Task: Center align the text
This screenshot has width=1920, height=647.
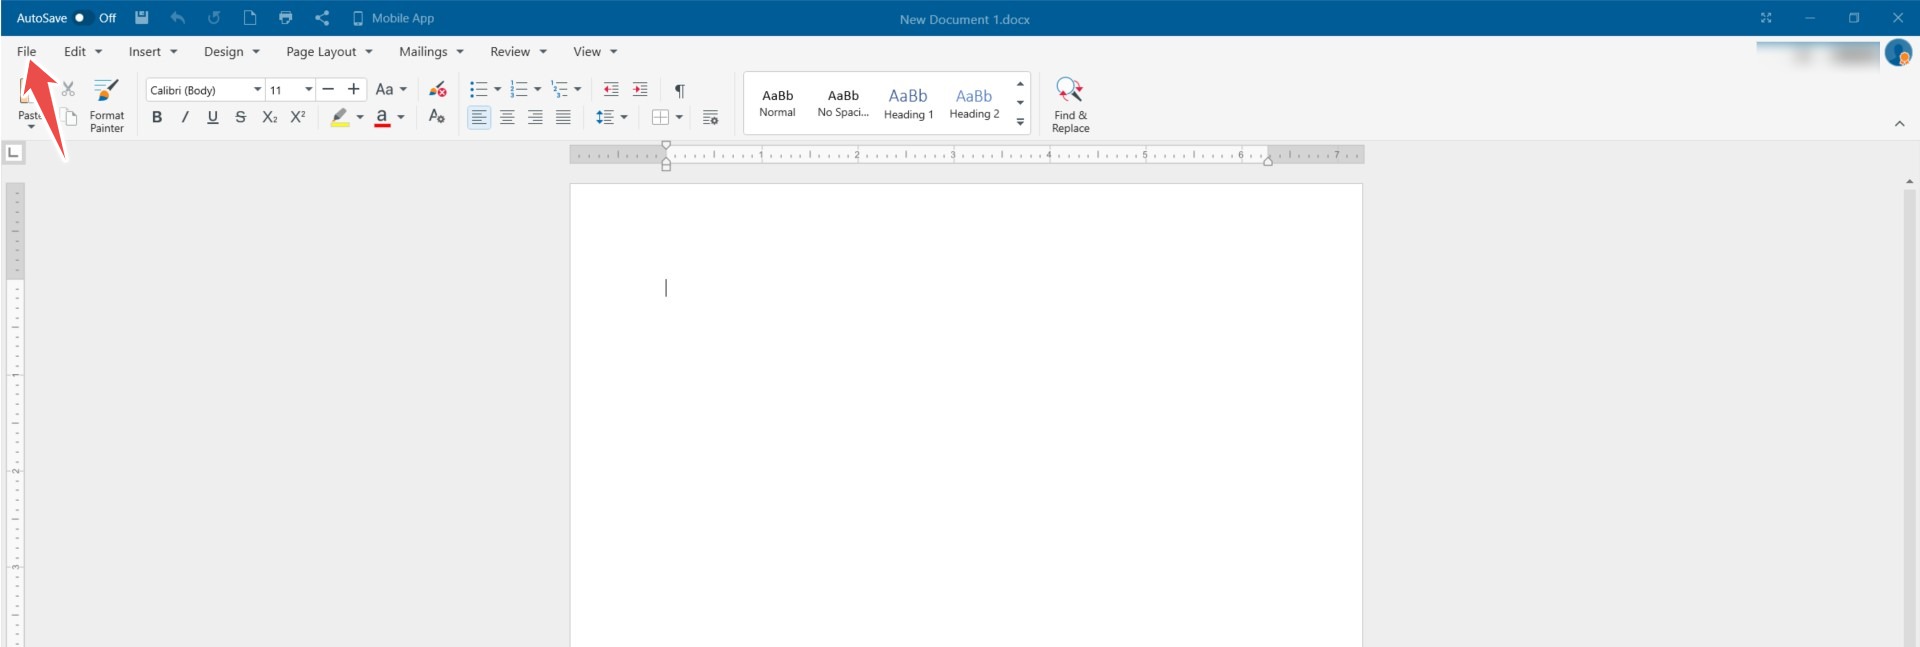Action: [508, 117]
